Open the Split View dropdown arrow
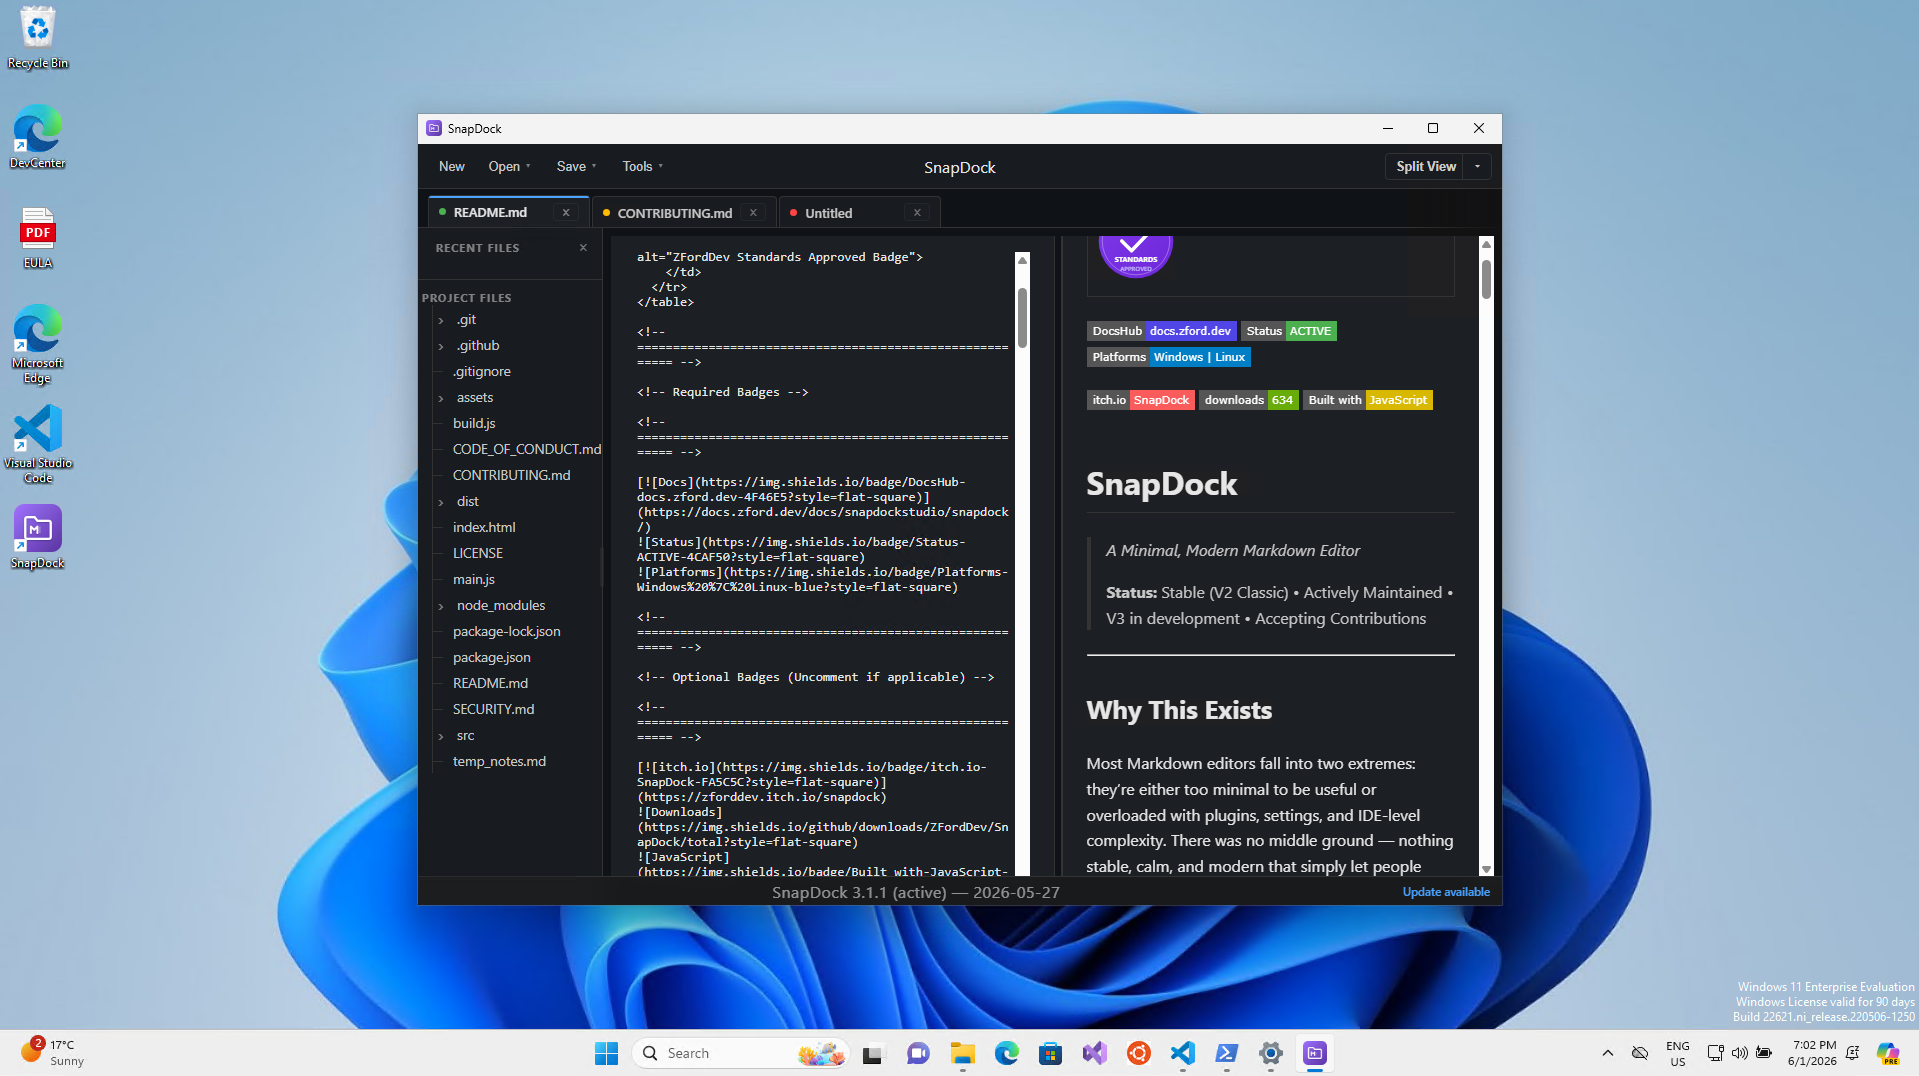1919x1076 pixels. coord(1477,166)
